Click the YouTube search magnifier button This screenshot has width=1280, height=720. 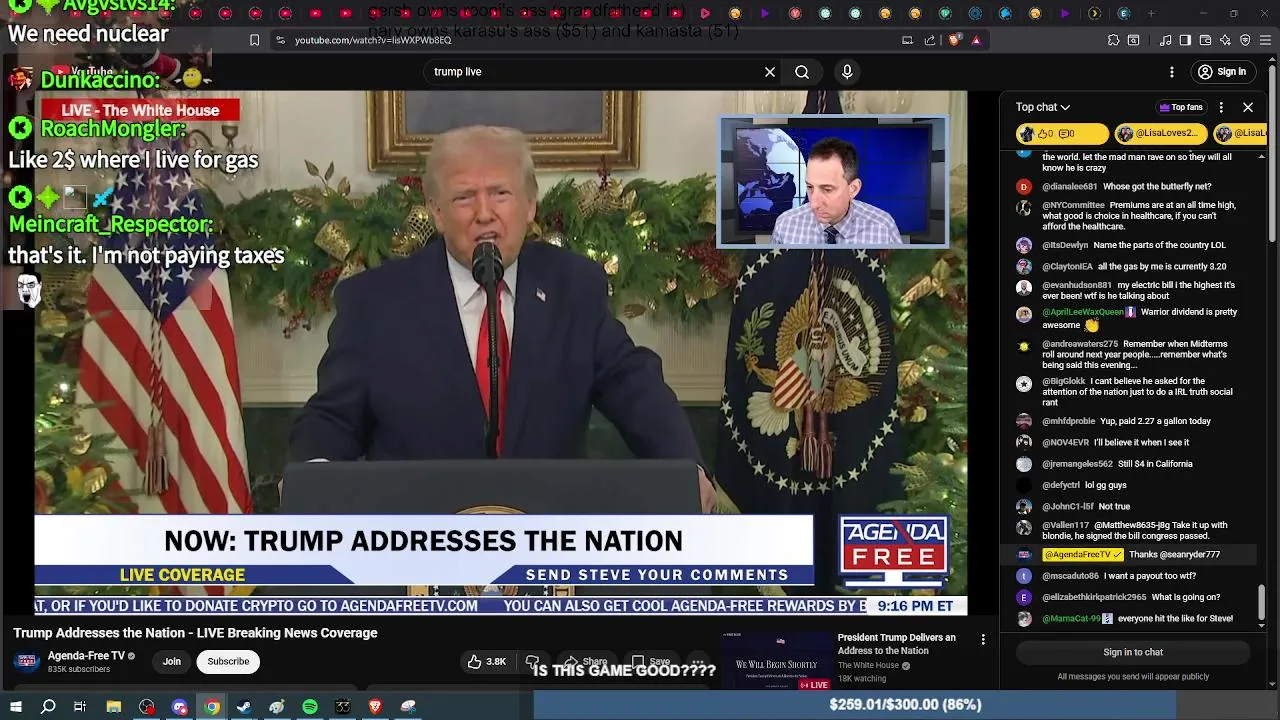pos(802,72)
